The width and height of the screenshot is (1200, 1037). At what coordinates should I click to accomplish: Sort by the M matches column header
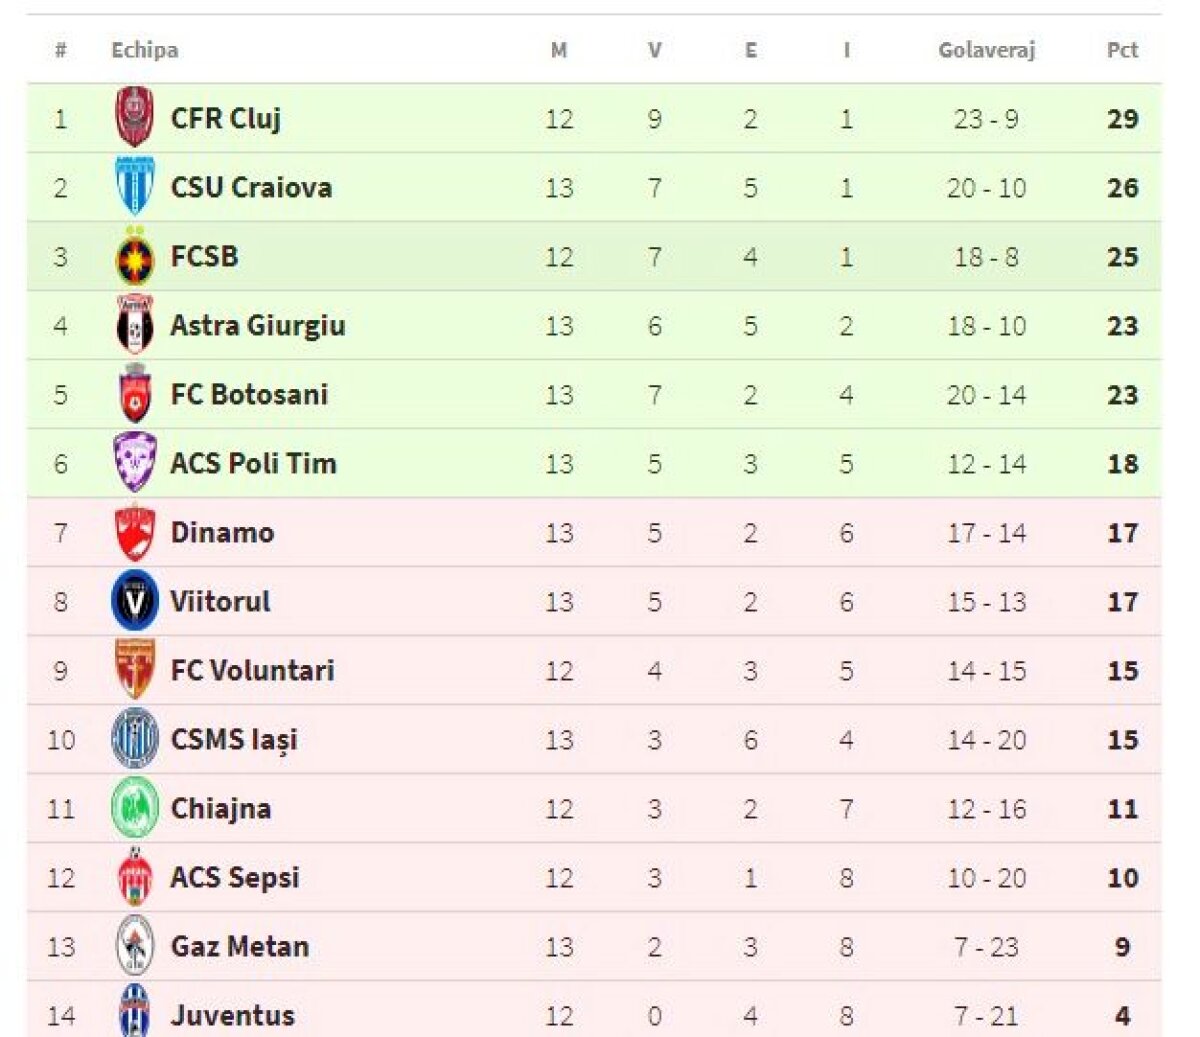[x=559, y=50]
